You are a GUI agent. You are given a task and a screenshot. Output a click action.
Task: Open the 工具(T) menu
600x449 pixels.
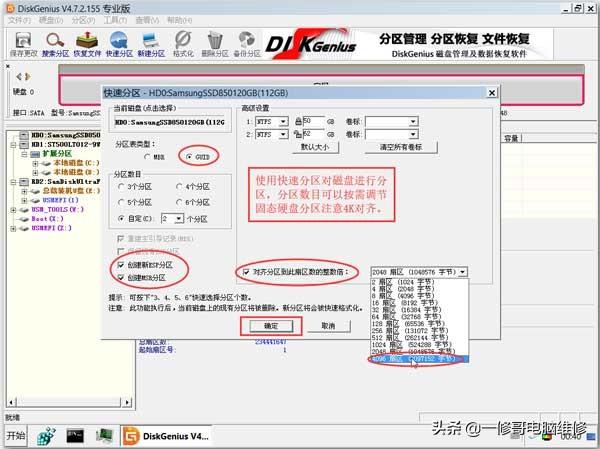pyautogui.click(x=115, y=20)
